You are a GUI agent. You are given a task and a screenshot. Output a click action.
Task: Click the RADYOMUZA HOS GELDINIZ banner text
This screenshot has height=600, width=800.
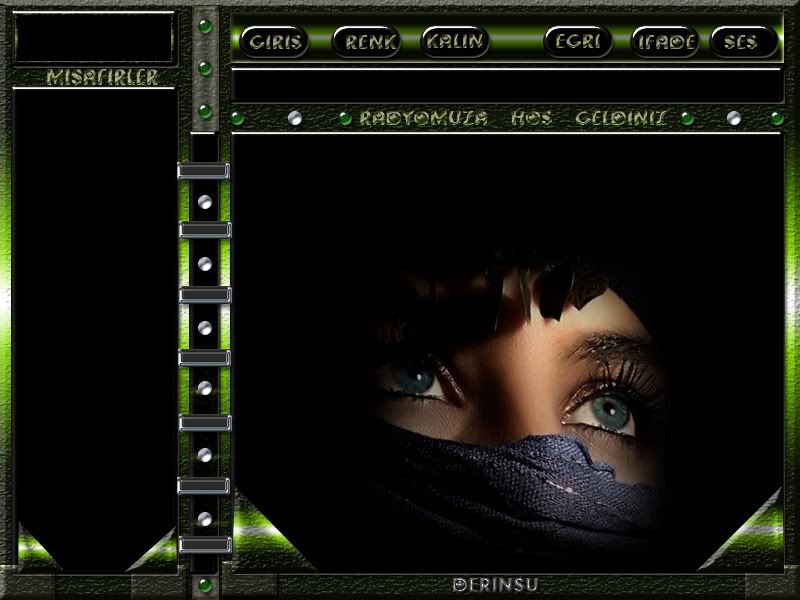point(513,118)
